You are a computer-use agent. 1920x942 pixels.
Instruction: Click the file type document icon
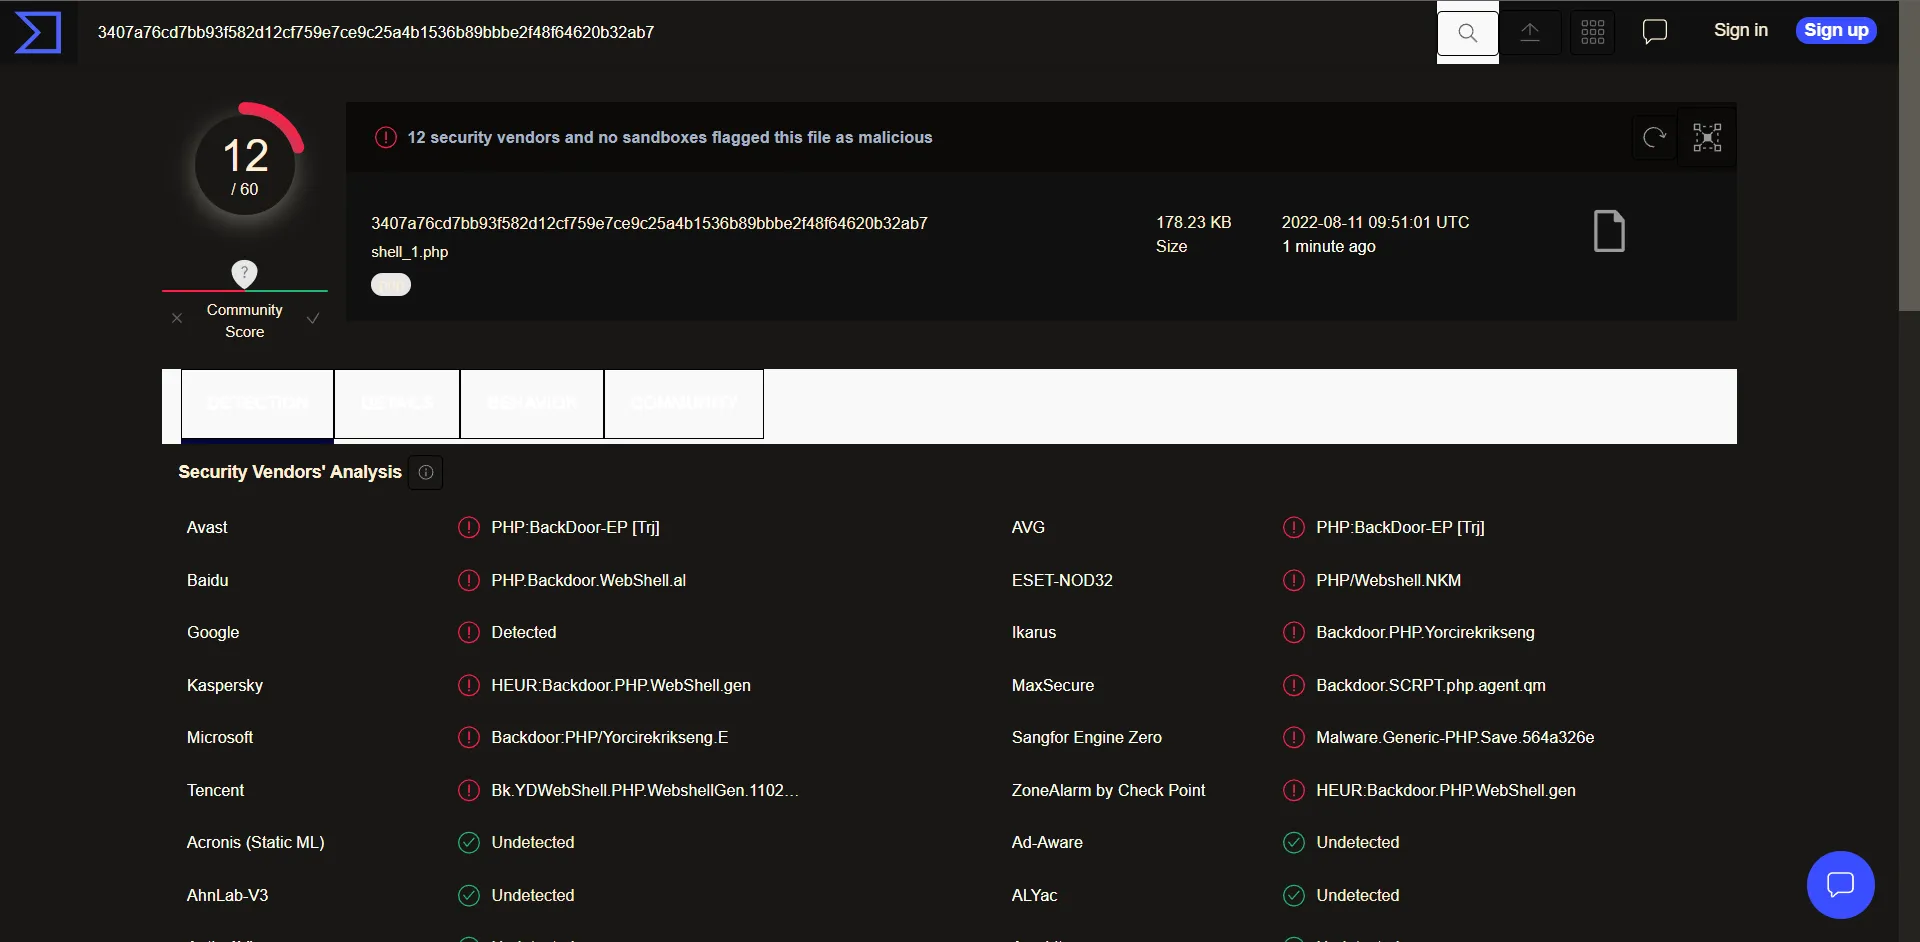click(x=1609, y=231)
